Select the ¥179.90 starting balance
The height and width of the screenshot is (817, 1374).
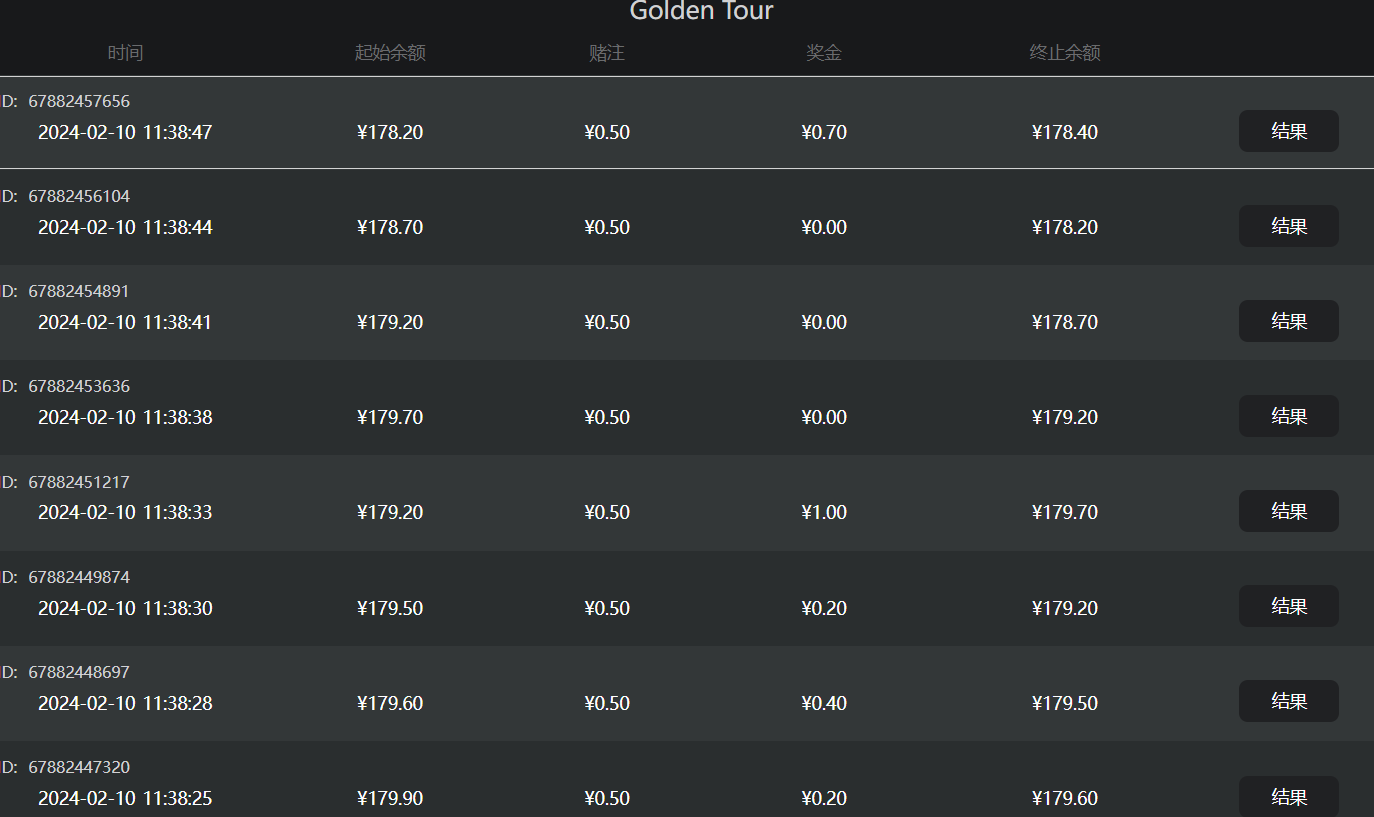click(390, 798)
